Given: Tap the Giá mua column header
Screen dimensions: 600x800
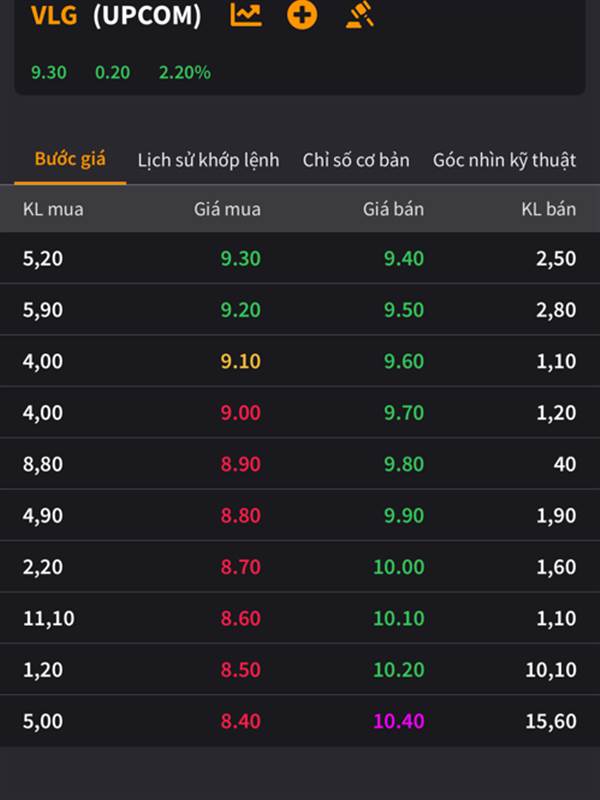Looking at the screenshot, I should (x=227, y=209).
